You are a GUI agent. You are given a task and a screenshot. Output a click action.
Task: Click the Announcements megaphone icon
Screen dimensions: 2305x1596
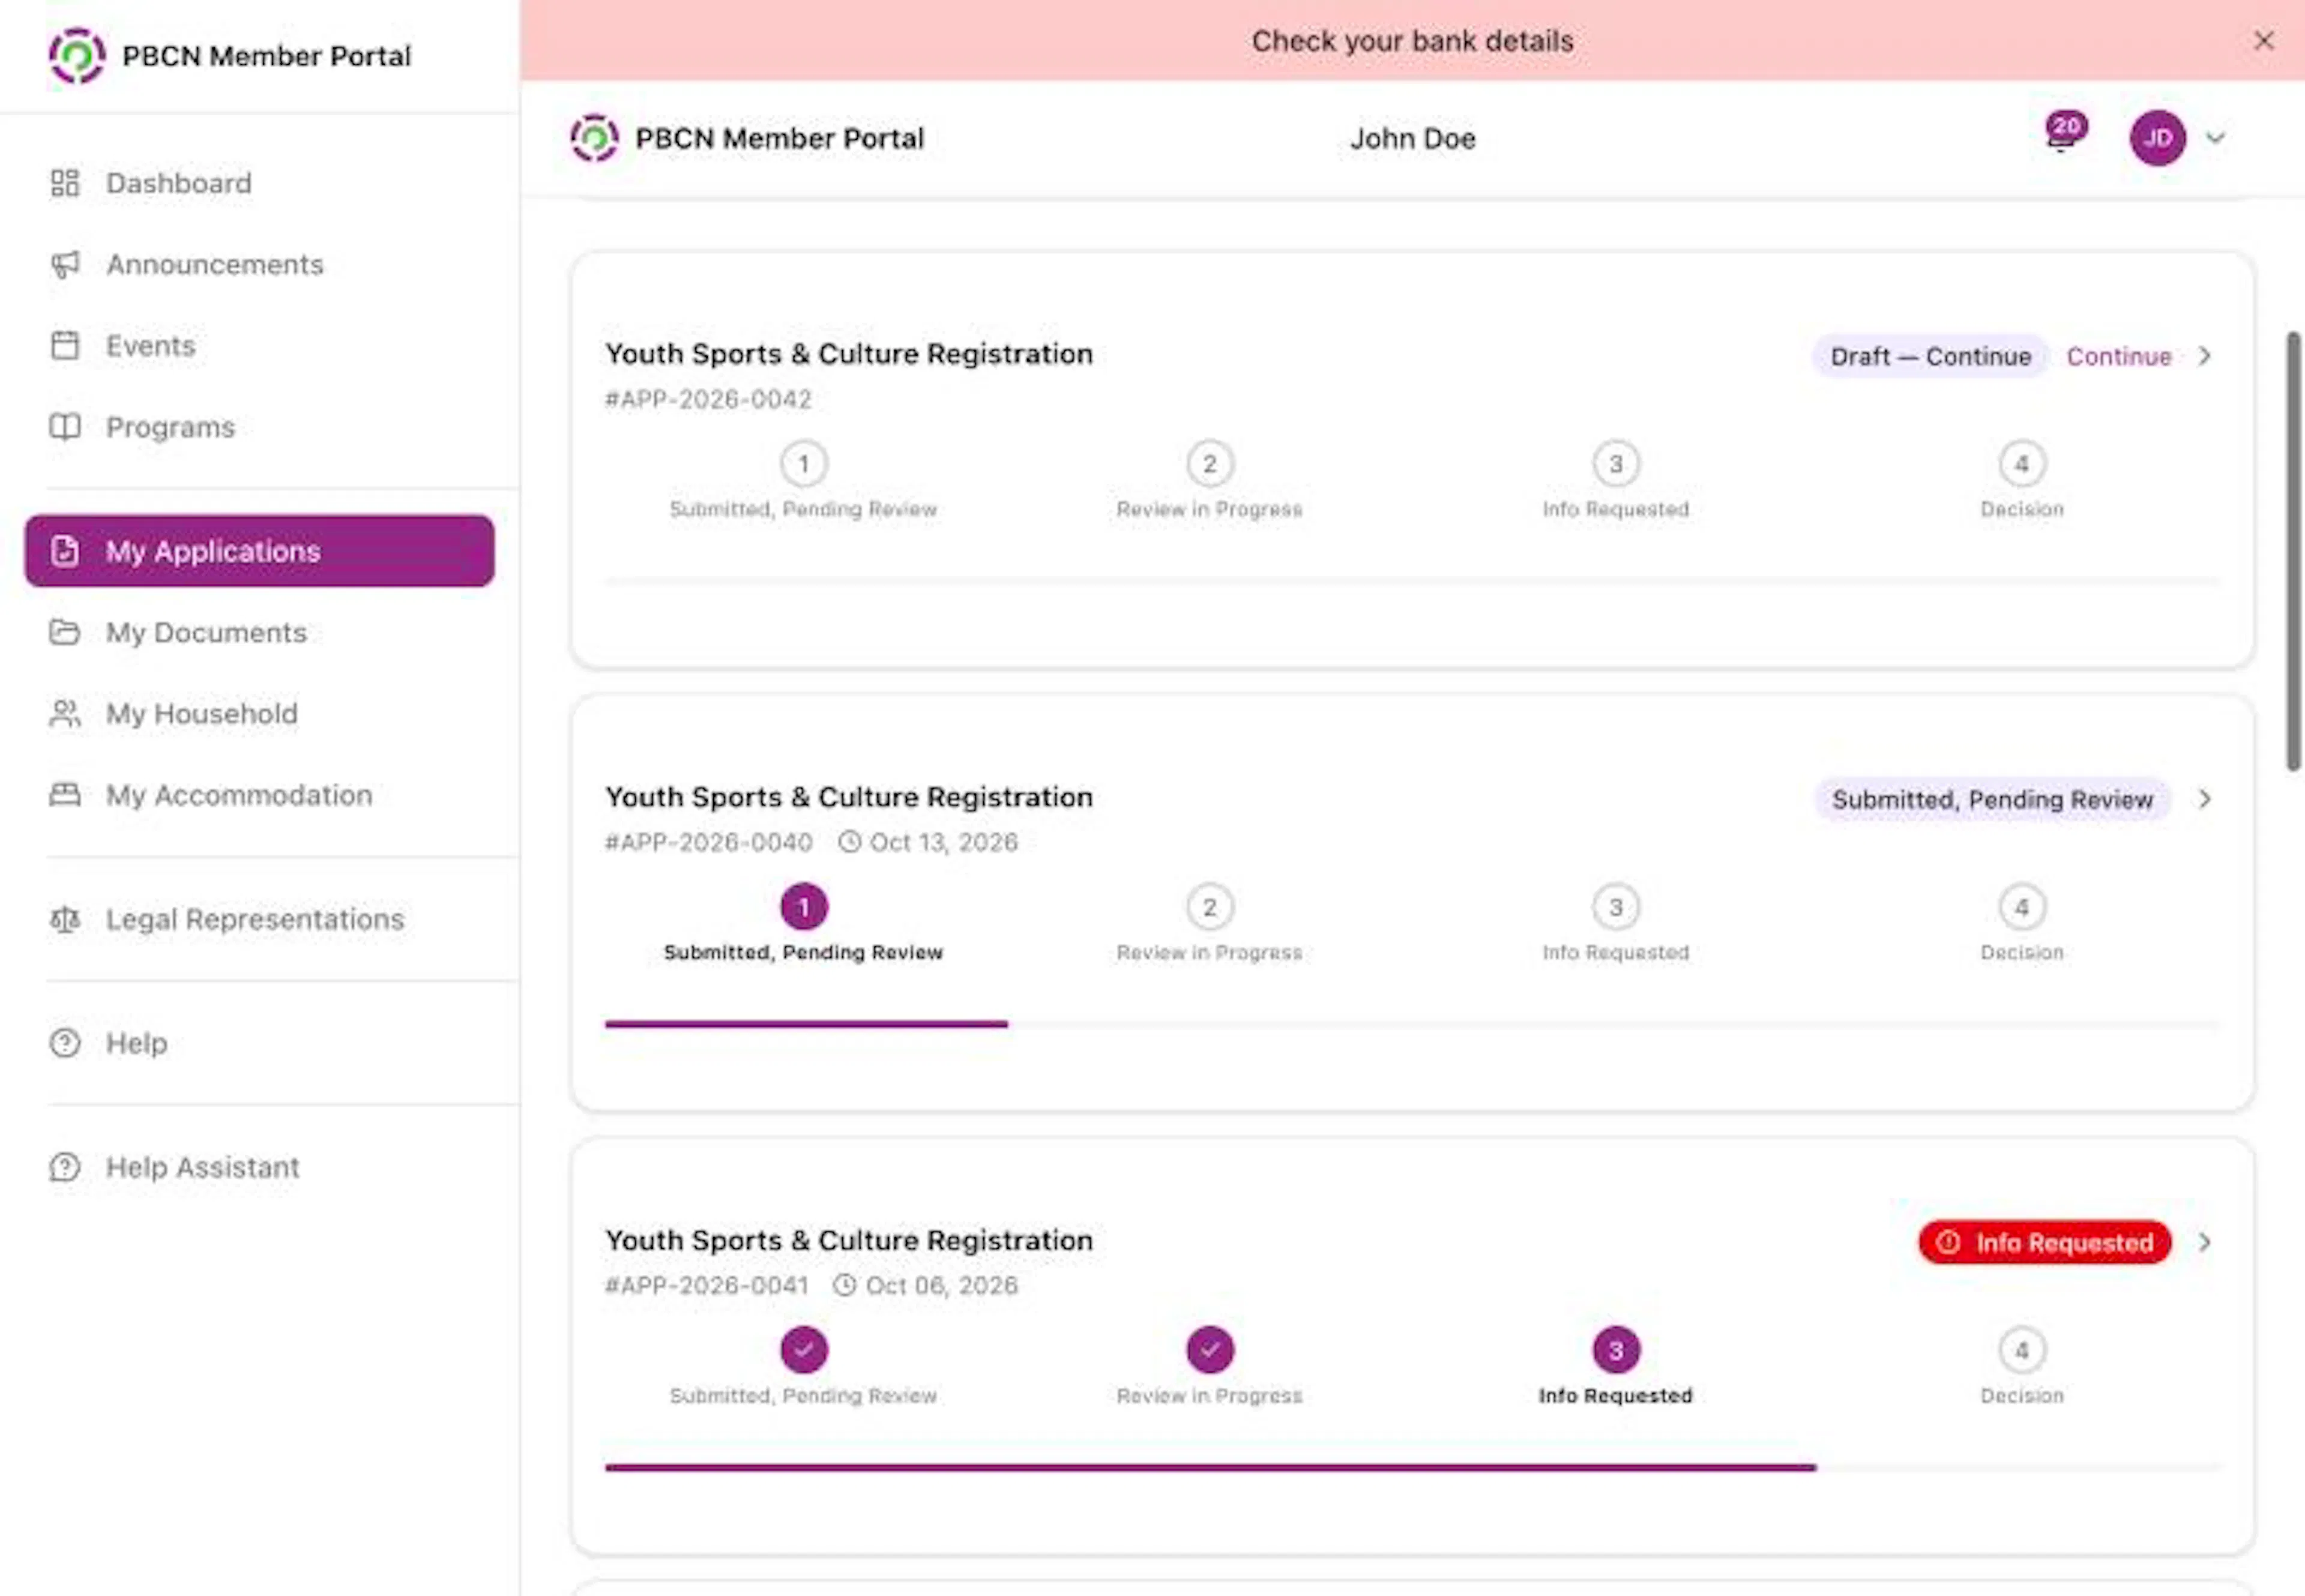pos(65,264)
